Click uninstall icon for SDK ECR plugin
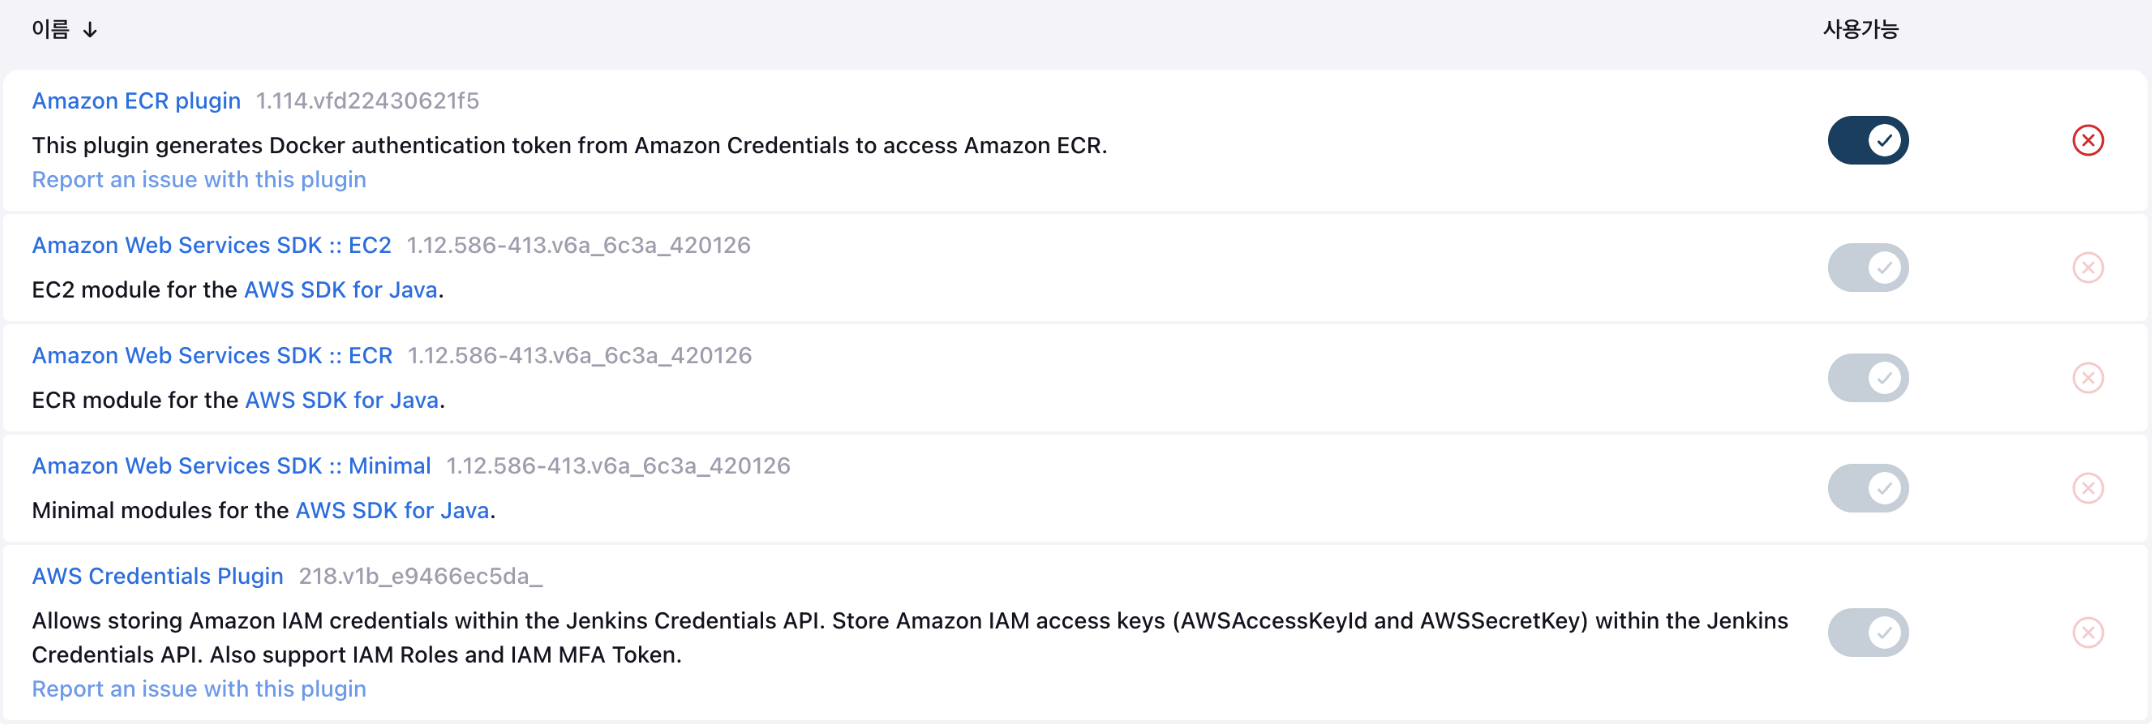Viewport: 2152px width, 724px height. (x=2088, y=378)
